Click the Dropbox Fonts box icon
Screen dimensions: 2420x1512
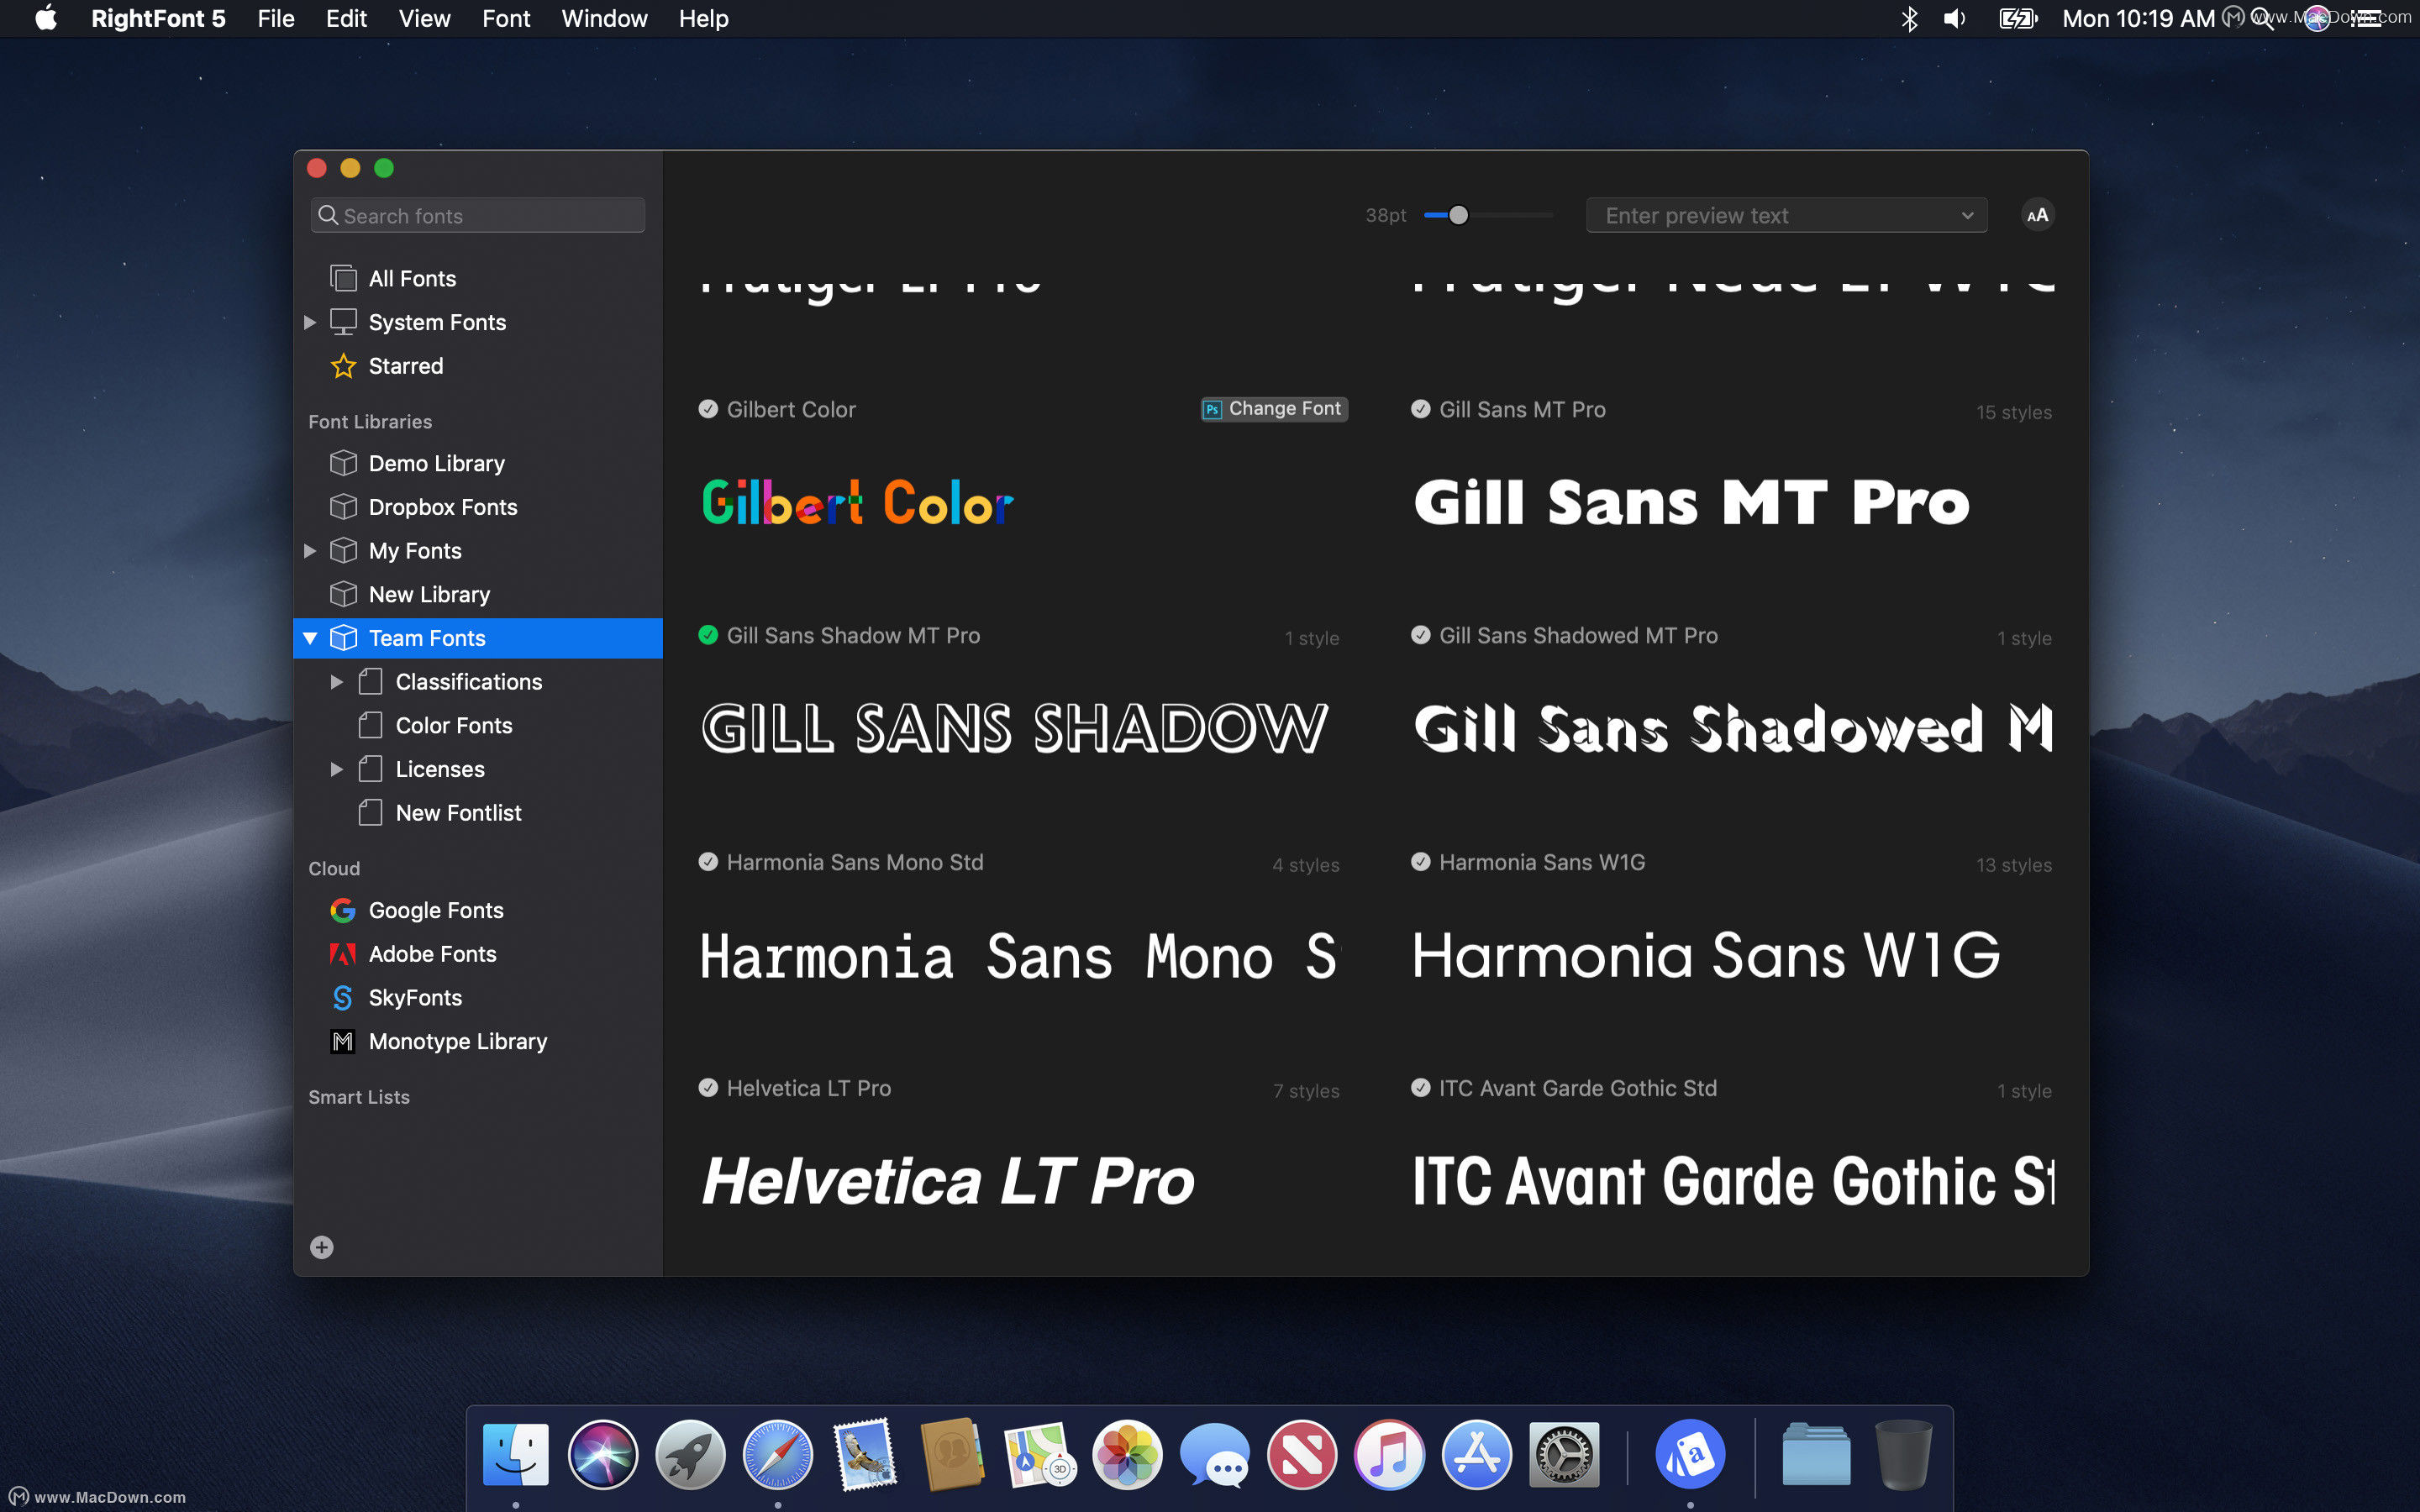[343, 507]
